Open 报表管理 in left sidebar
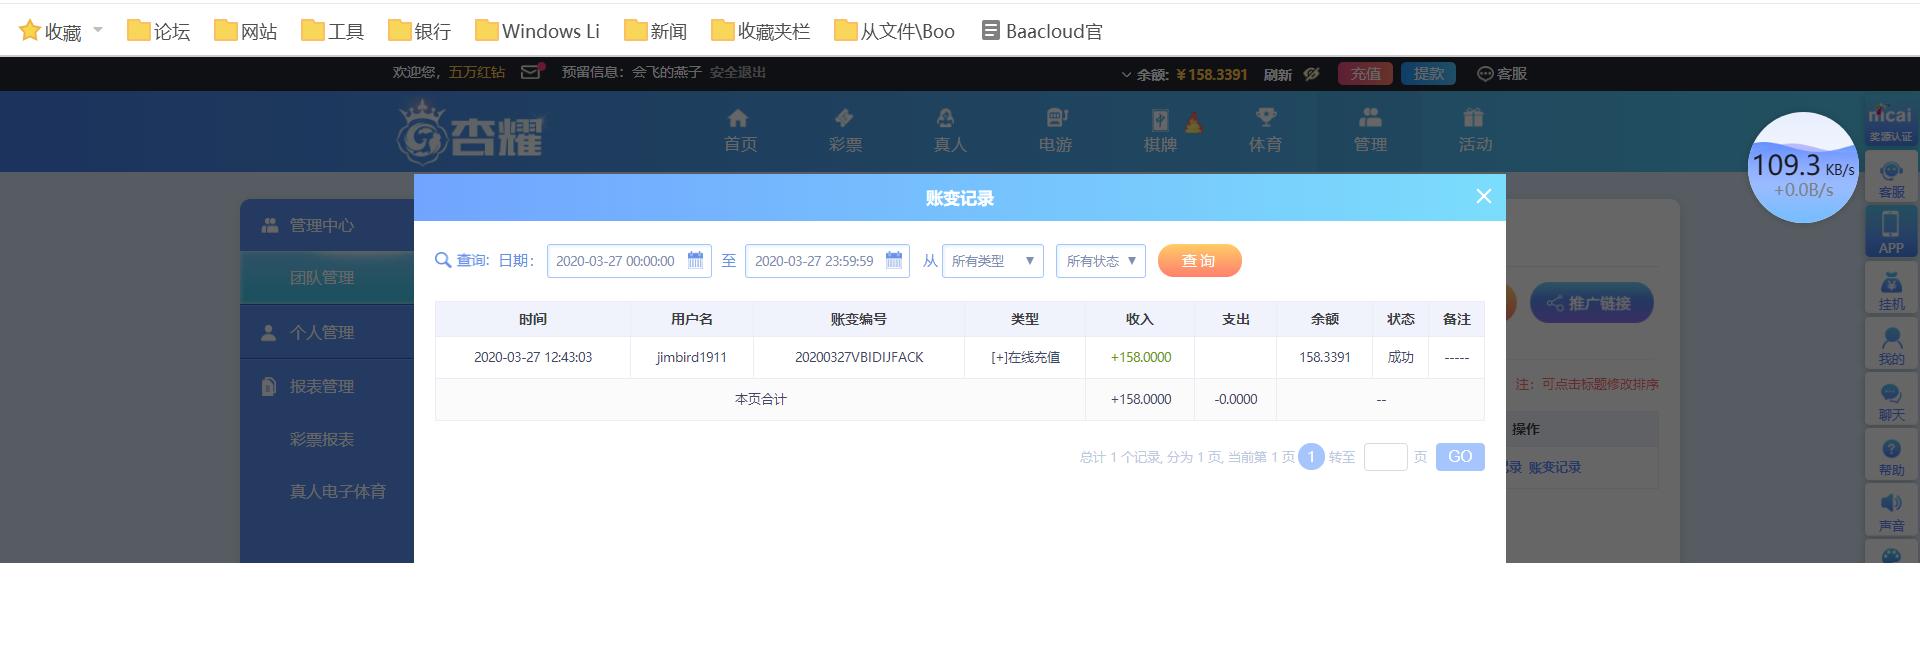This screenshot has height=648, width=1920. (x=327, y=386)
